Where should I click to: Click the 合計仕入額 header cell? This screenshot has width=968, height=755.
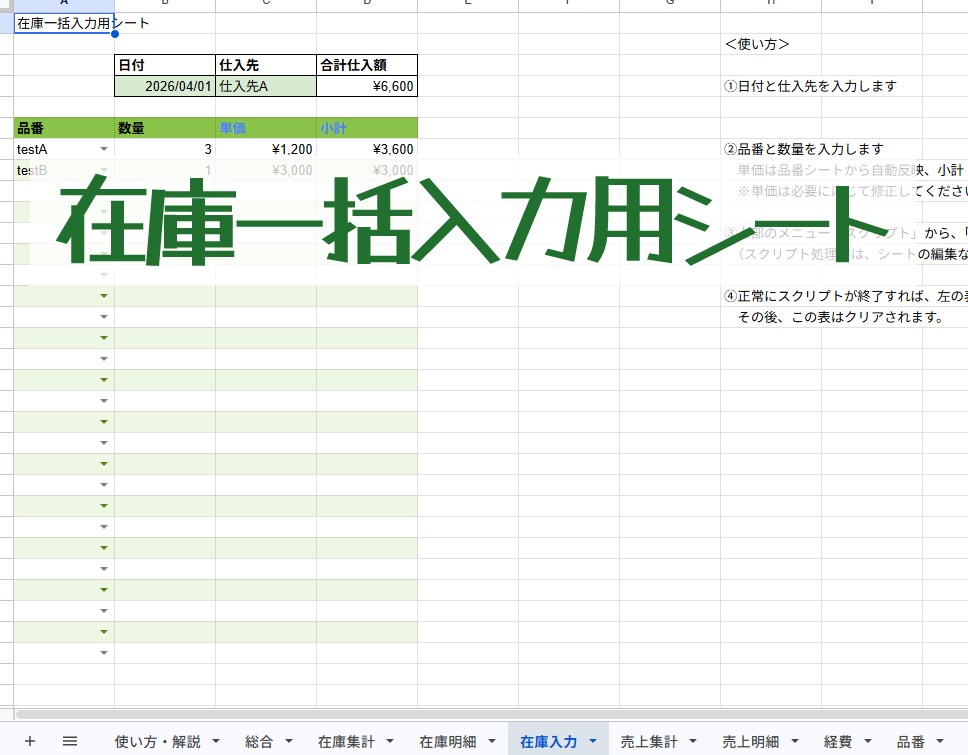pyautogui.click(x=367, y=65)
